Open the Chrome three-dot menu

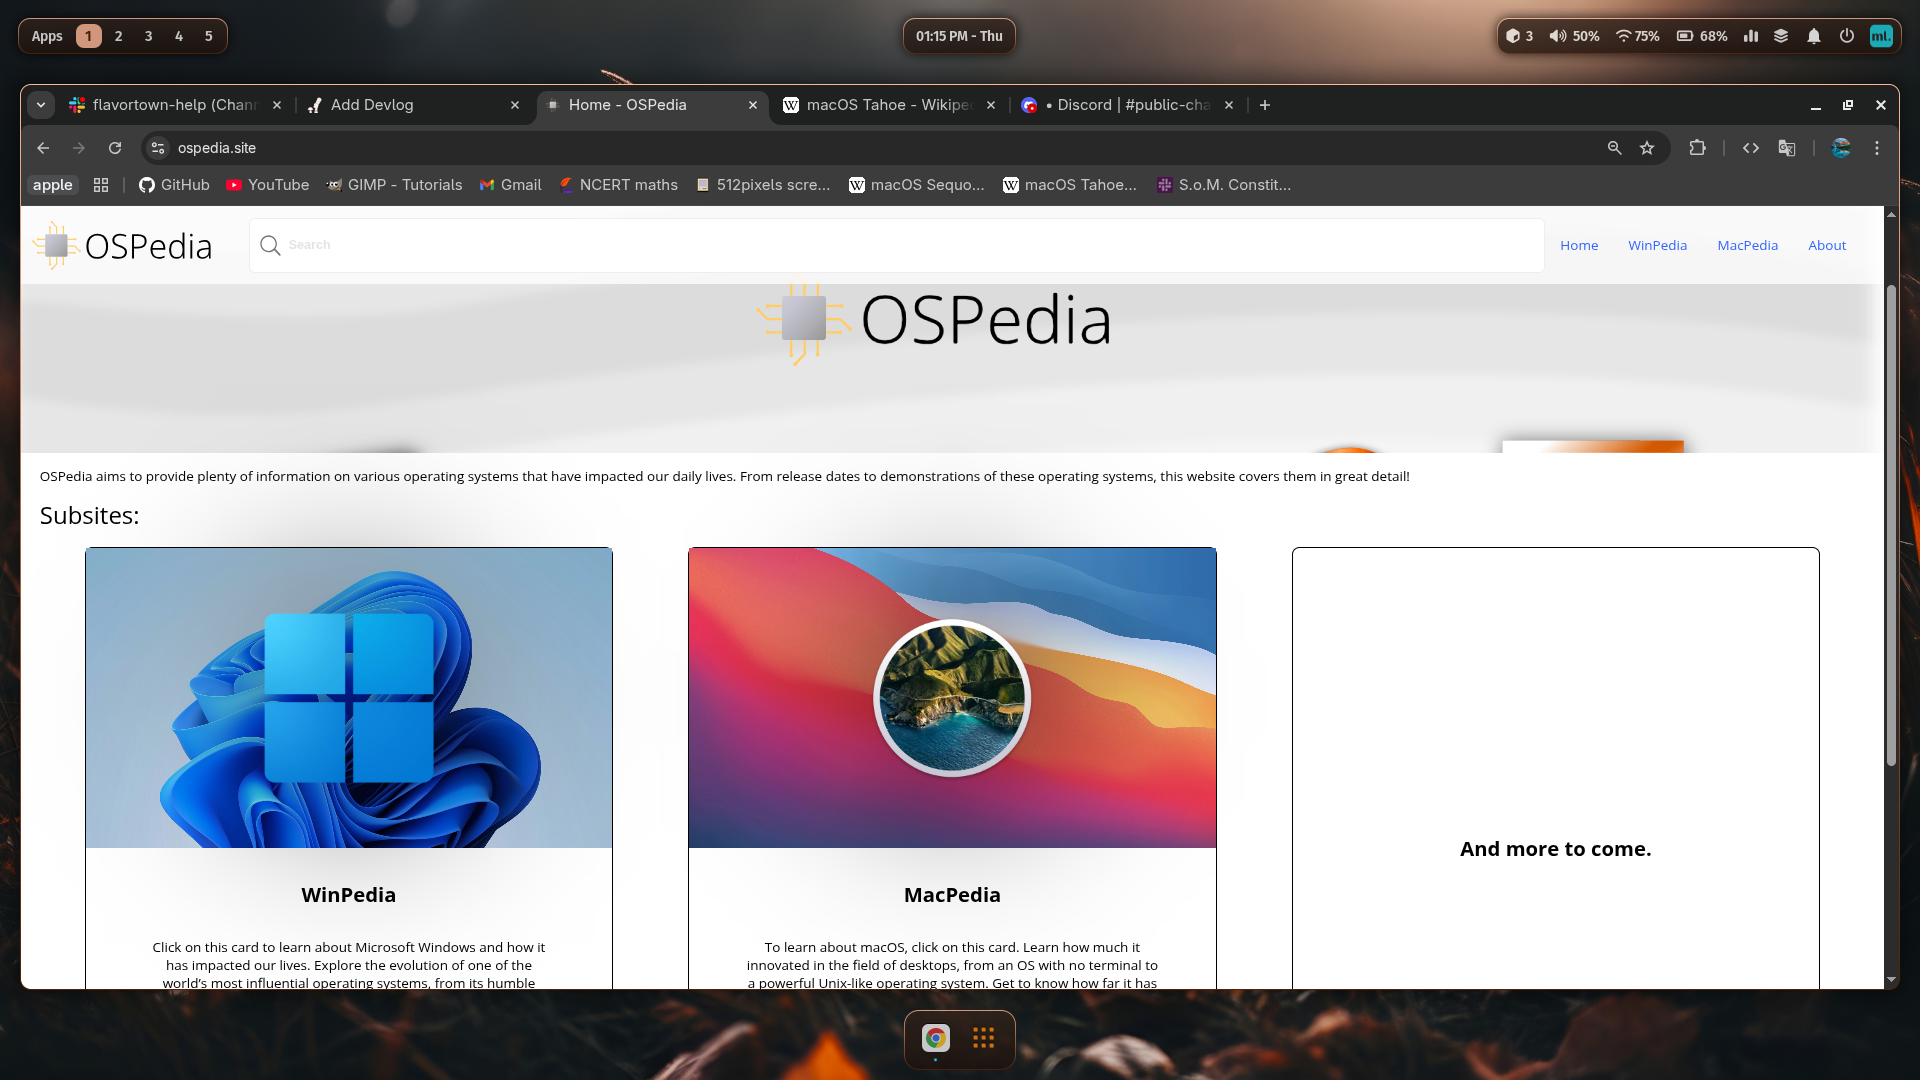tap(1877, 148)
